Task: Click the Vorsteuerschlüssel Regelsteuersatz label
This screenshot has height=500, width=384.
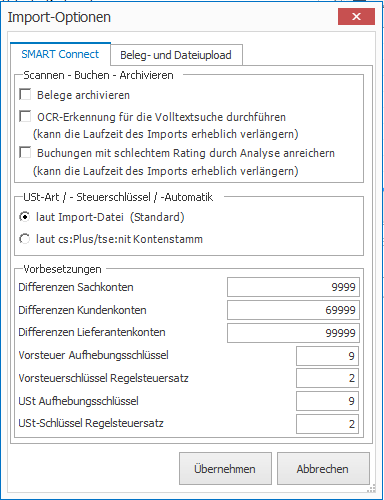Action: pos(104,378)
